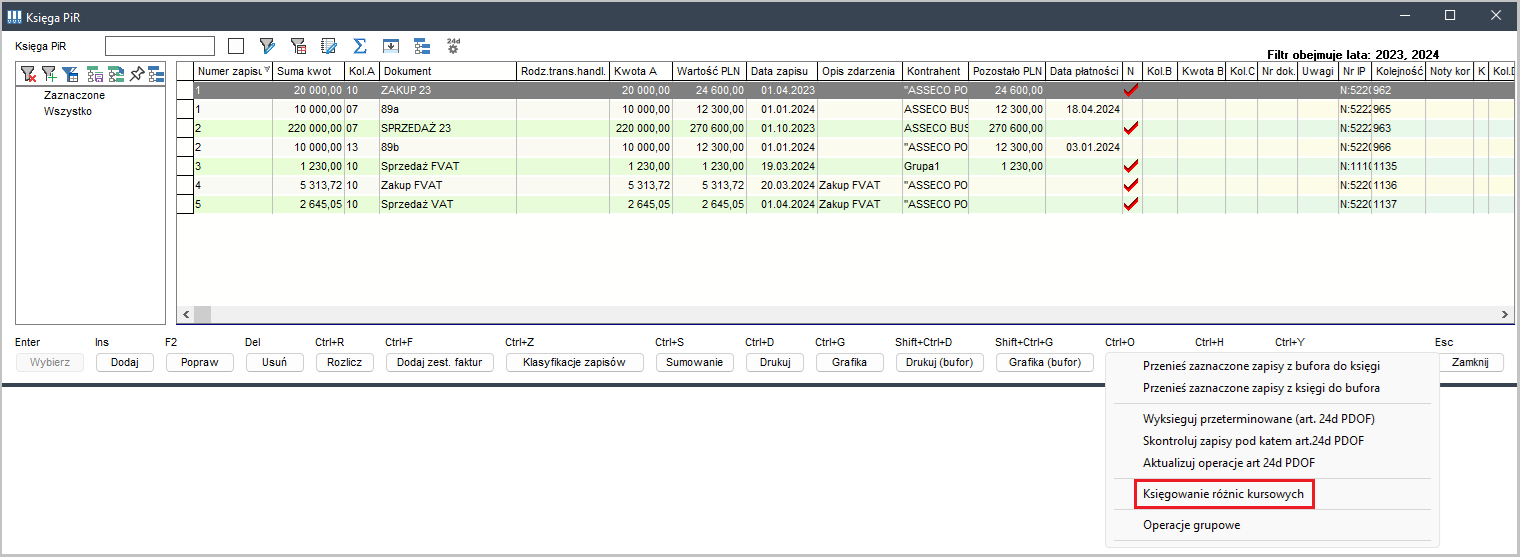Click the Rozlicz button
The image size is (1520, 557).
345,363
